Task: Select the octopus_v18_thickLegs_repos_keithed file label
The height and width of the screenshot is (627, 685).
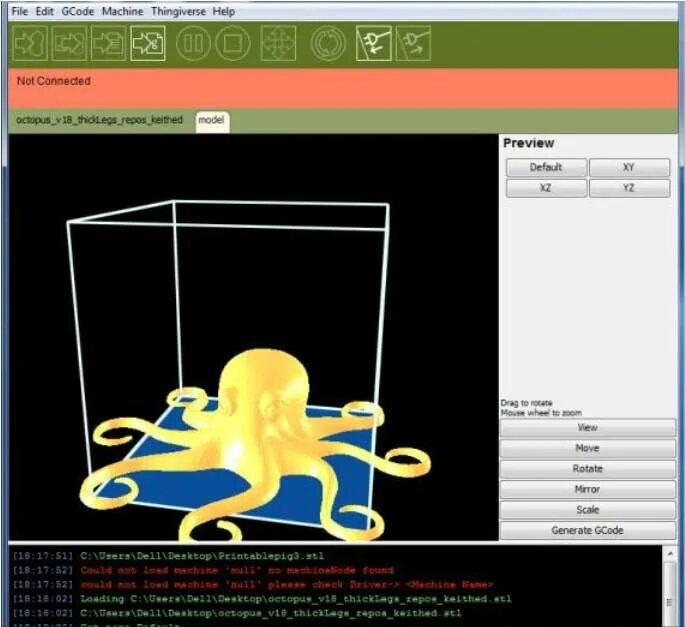Action: pyautogui.click(x=99, y=120)
